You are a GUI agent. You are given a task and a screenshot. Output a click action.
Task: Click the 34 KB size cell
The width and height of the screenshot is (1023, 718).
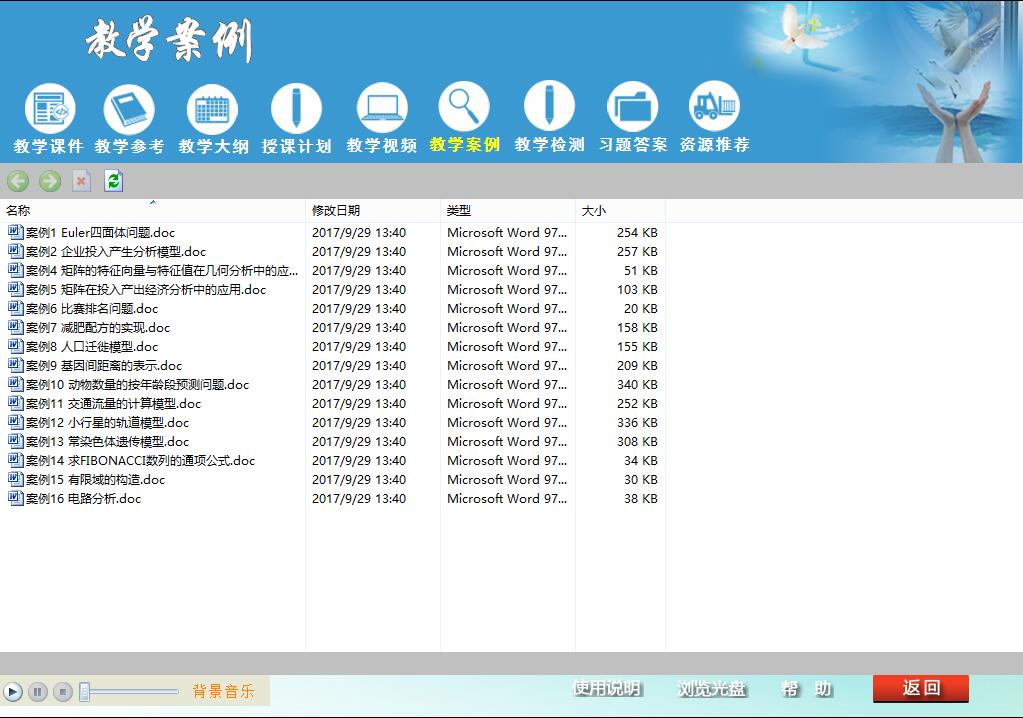(x=641, y=460)
